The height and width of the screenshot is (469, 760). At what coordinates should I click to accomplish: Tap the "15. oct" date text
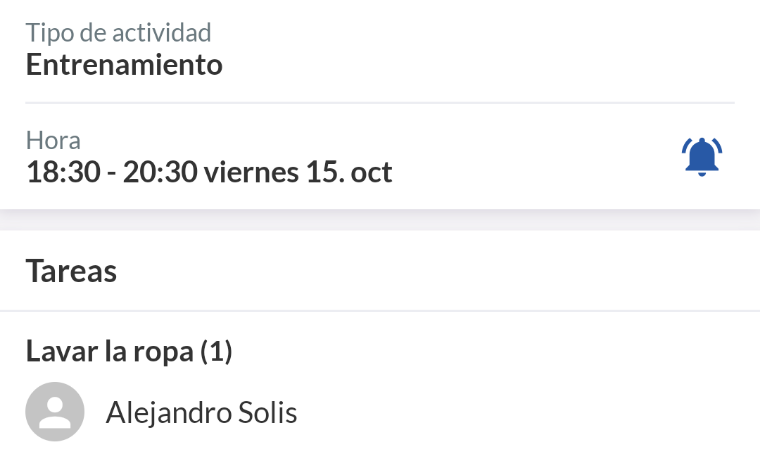coord(349,172)
